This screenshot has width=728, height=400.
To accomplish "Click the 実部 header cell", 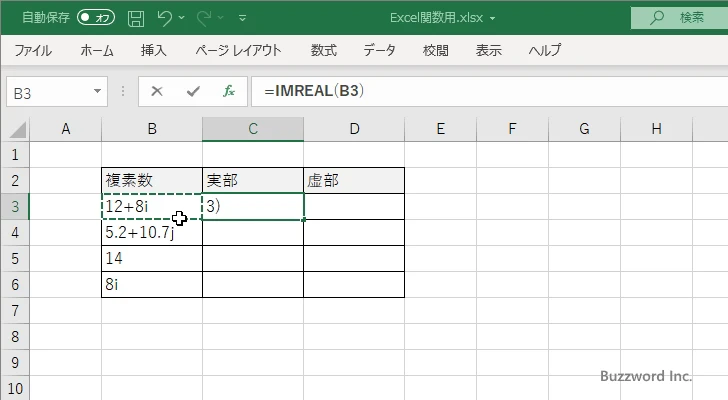I will click(253, 181).
